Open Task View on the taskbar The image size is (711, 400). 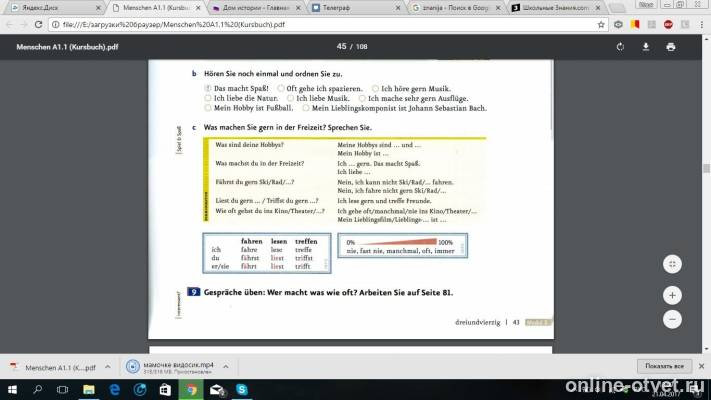(63, 390)
